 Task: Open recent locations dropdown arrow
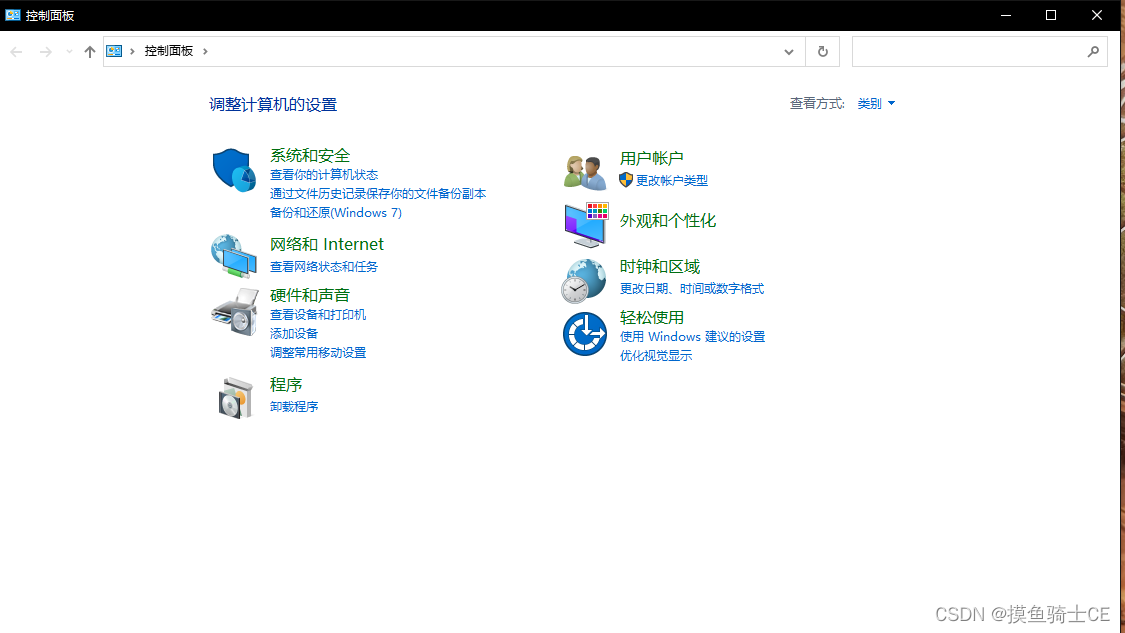pos(69,52)
